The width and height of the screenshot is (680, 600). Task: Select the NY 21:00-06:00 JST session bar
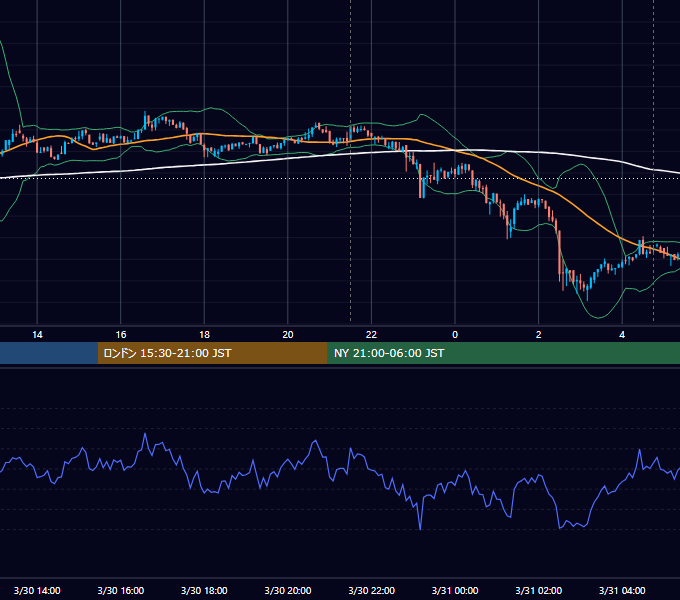pyautogui.click(x=503, y=353)
